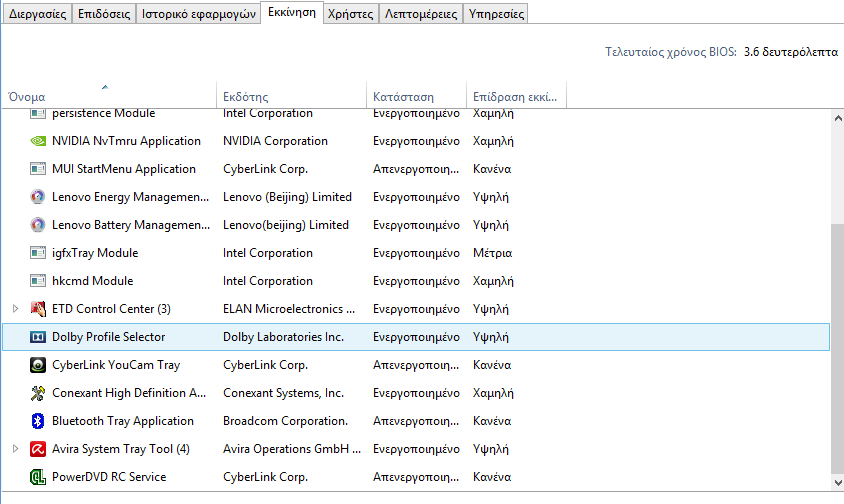Sort by the Όνομα column header
Image resolution: width=844 pixels, height=504 pixels.
[109, 96]
